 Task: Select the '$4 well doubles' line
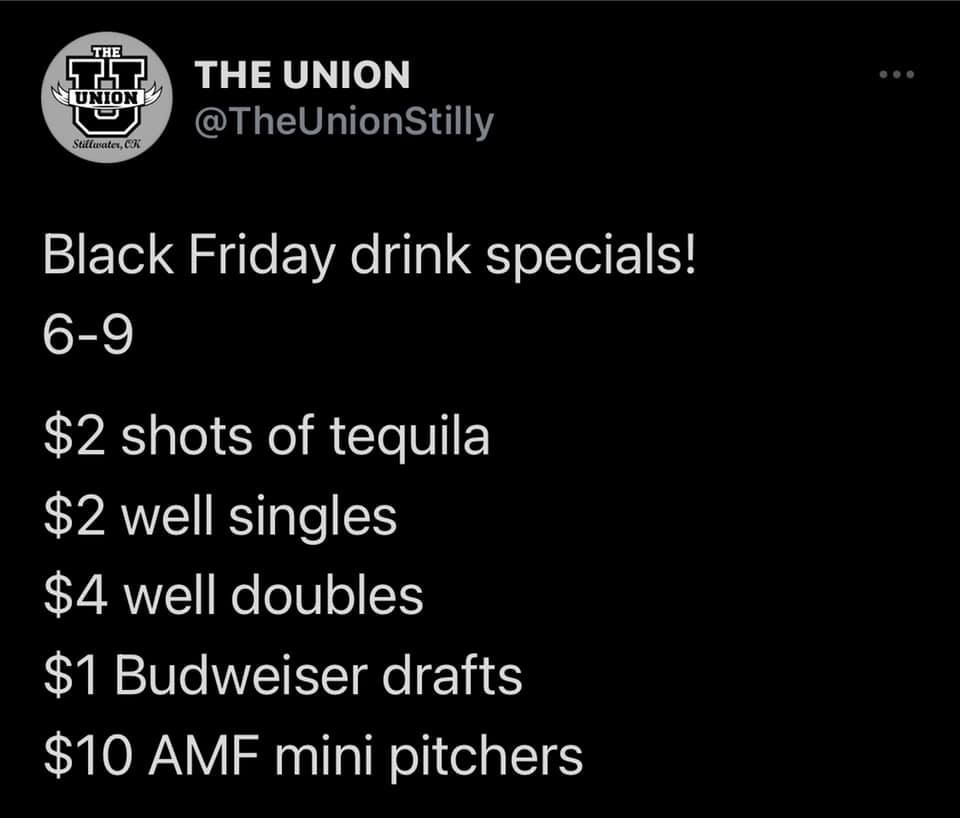pyautogui.click(x=233, y=596)
